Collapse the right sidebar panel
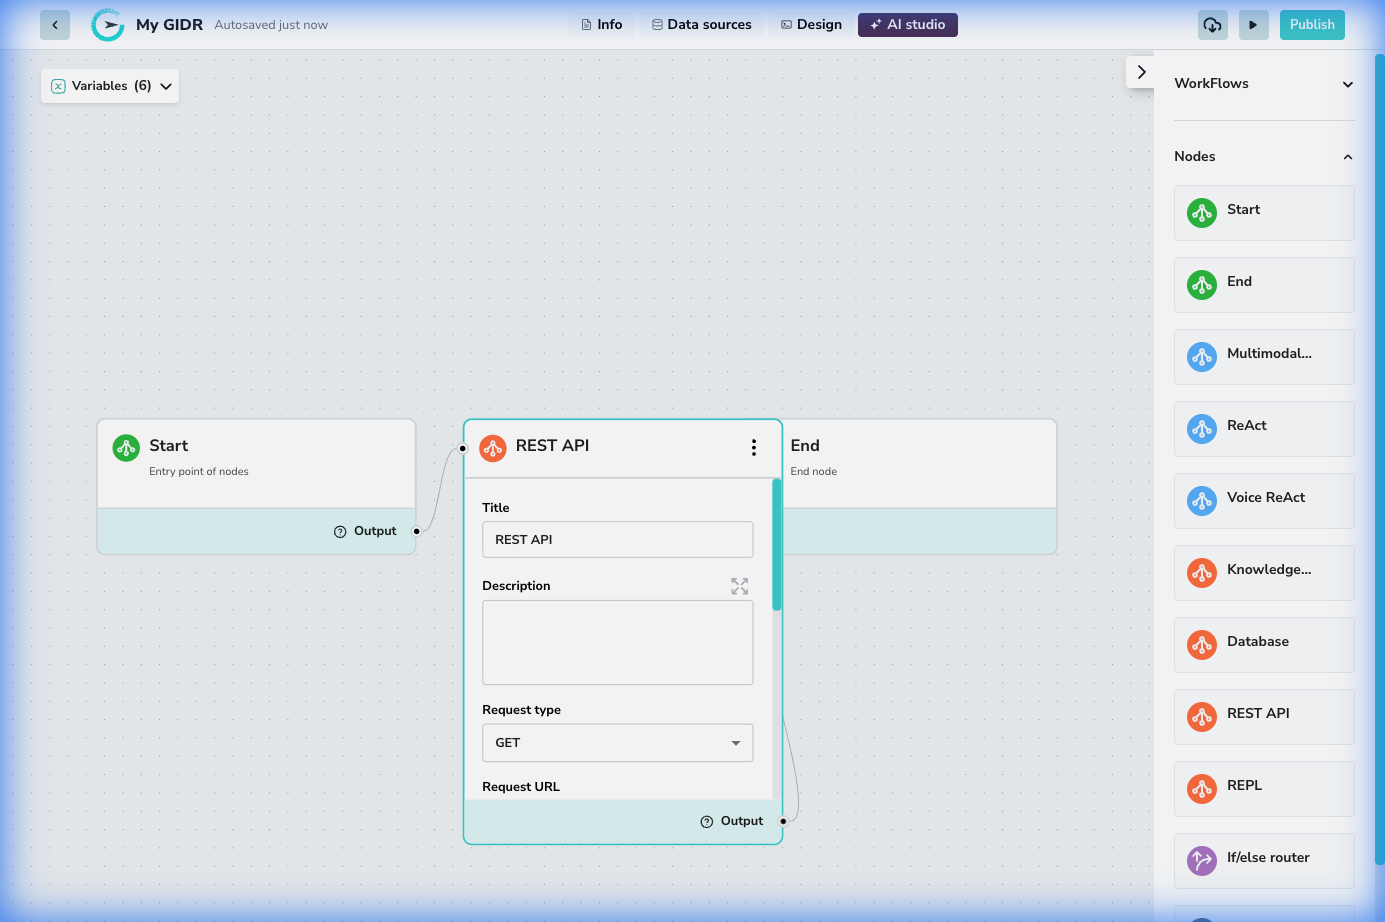 coord(1141,72)
